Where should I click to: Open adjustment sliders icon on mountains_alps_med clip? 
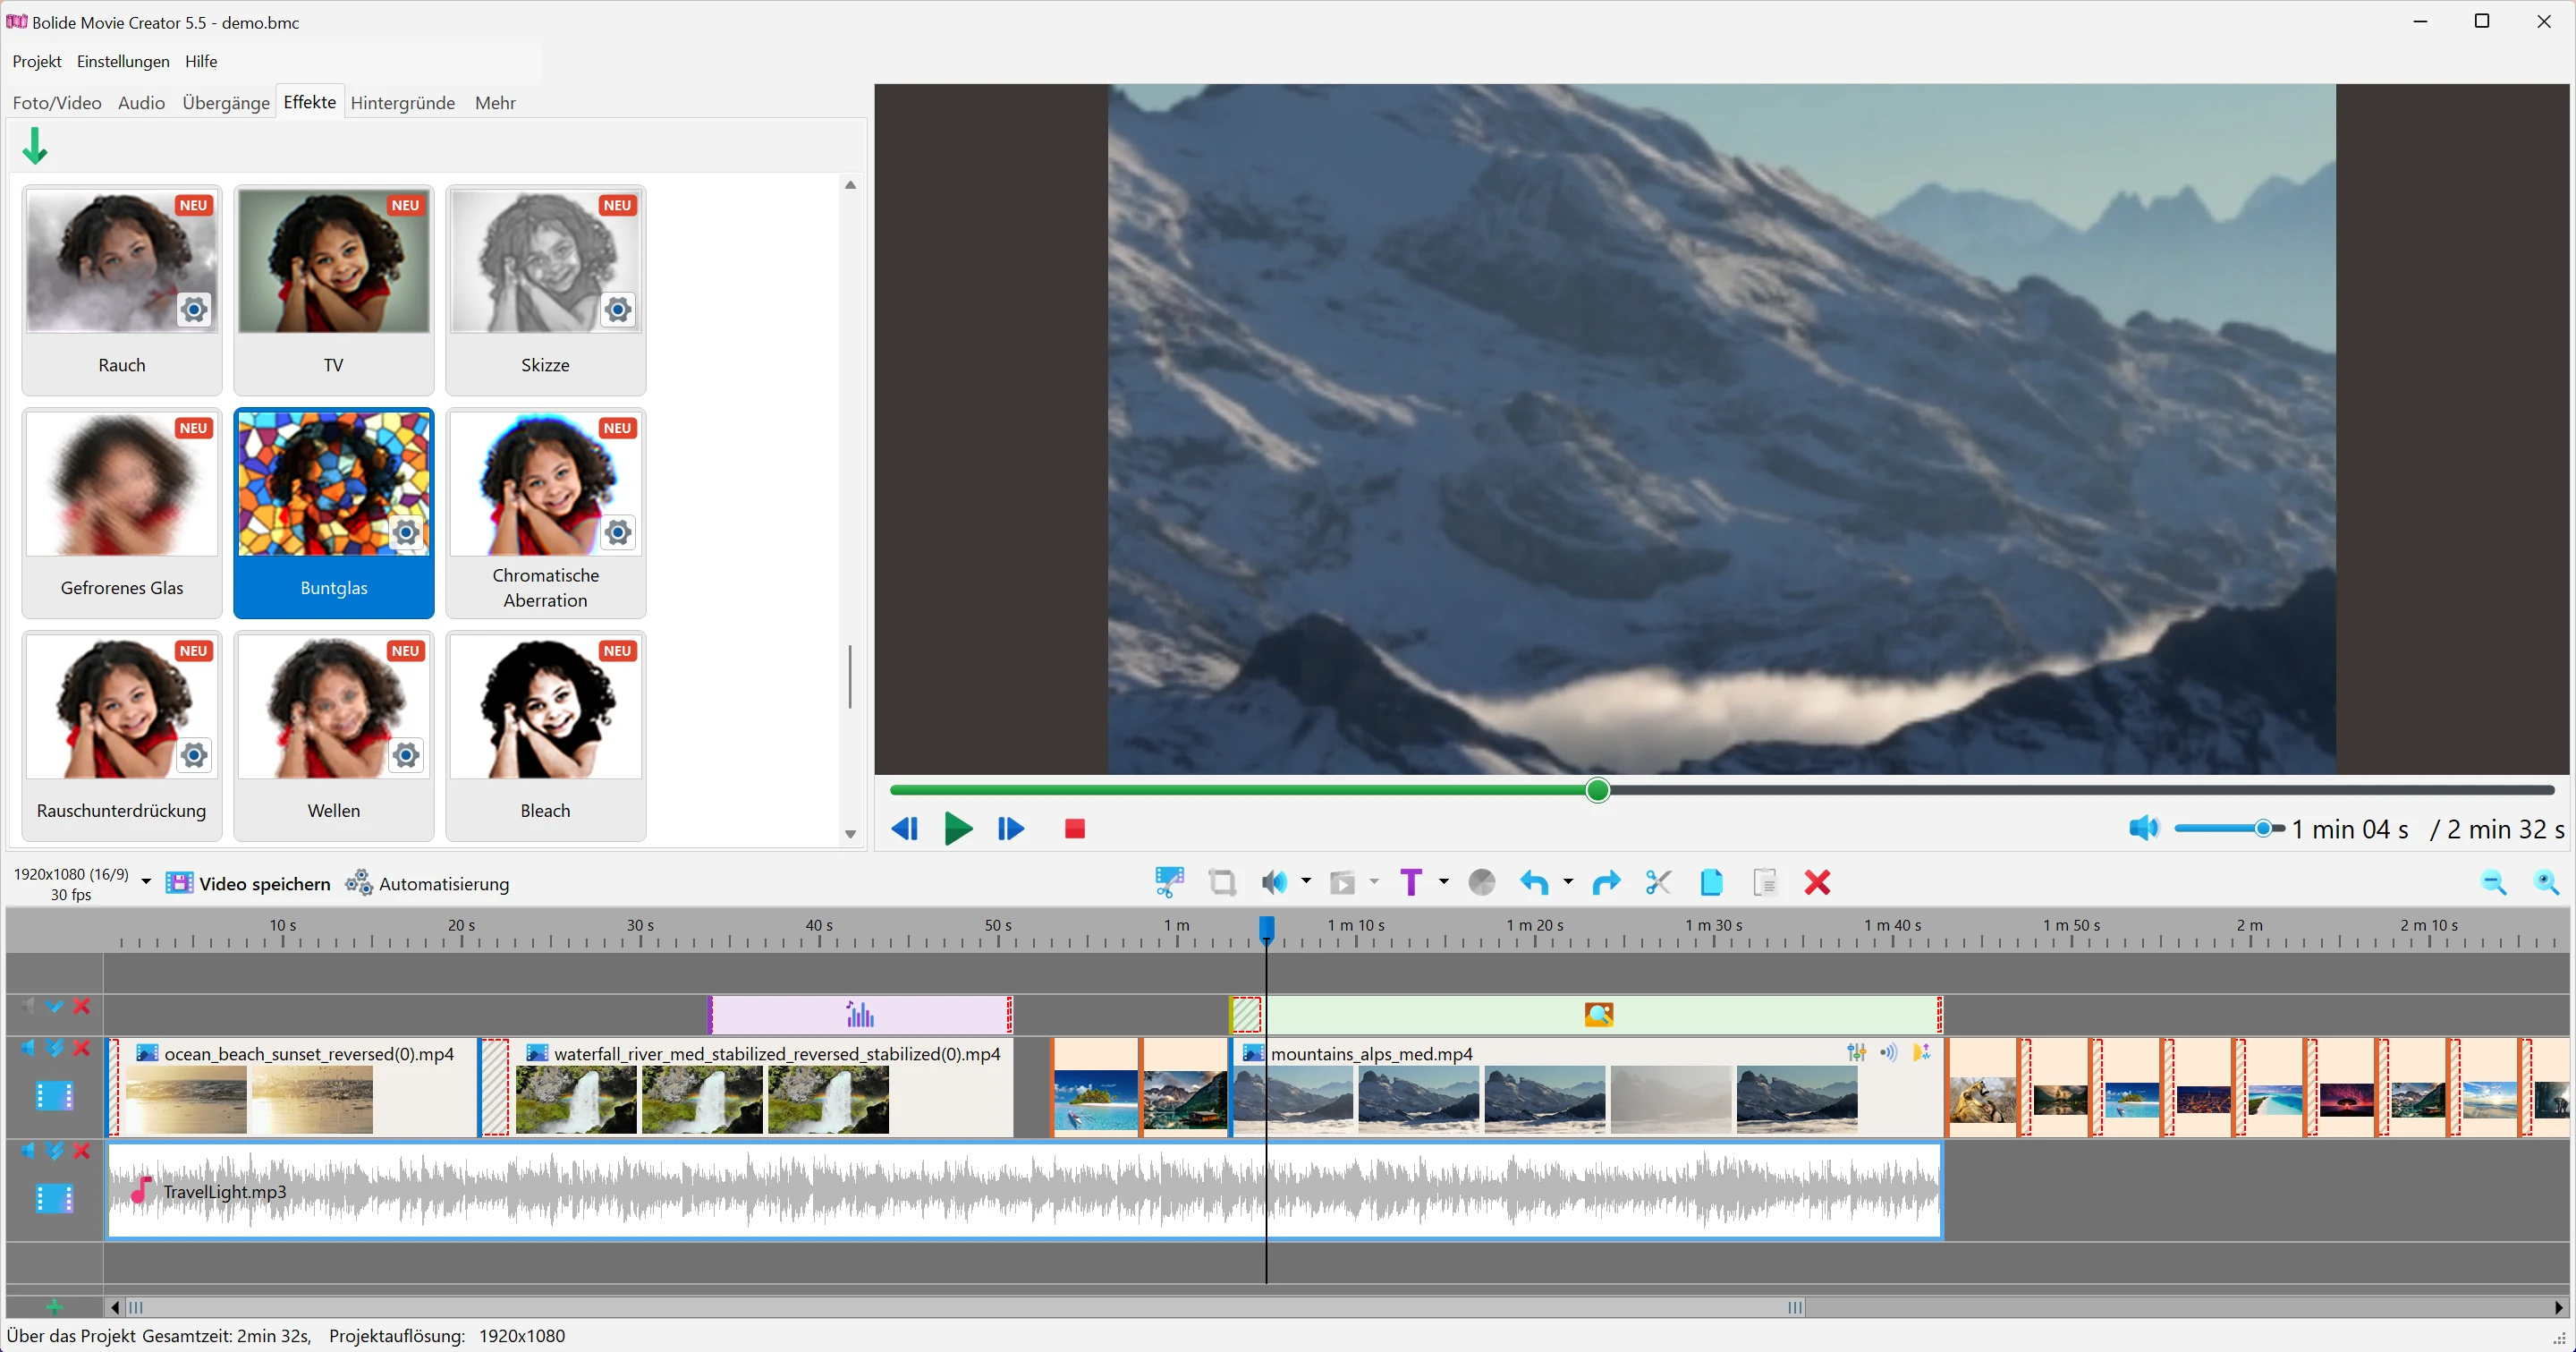1857,1052
